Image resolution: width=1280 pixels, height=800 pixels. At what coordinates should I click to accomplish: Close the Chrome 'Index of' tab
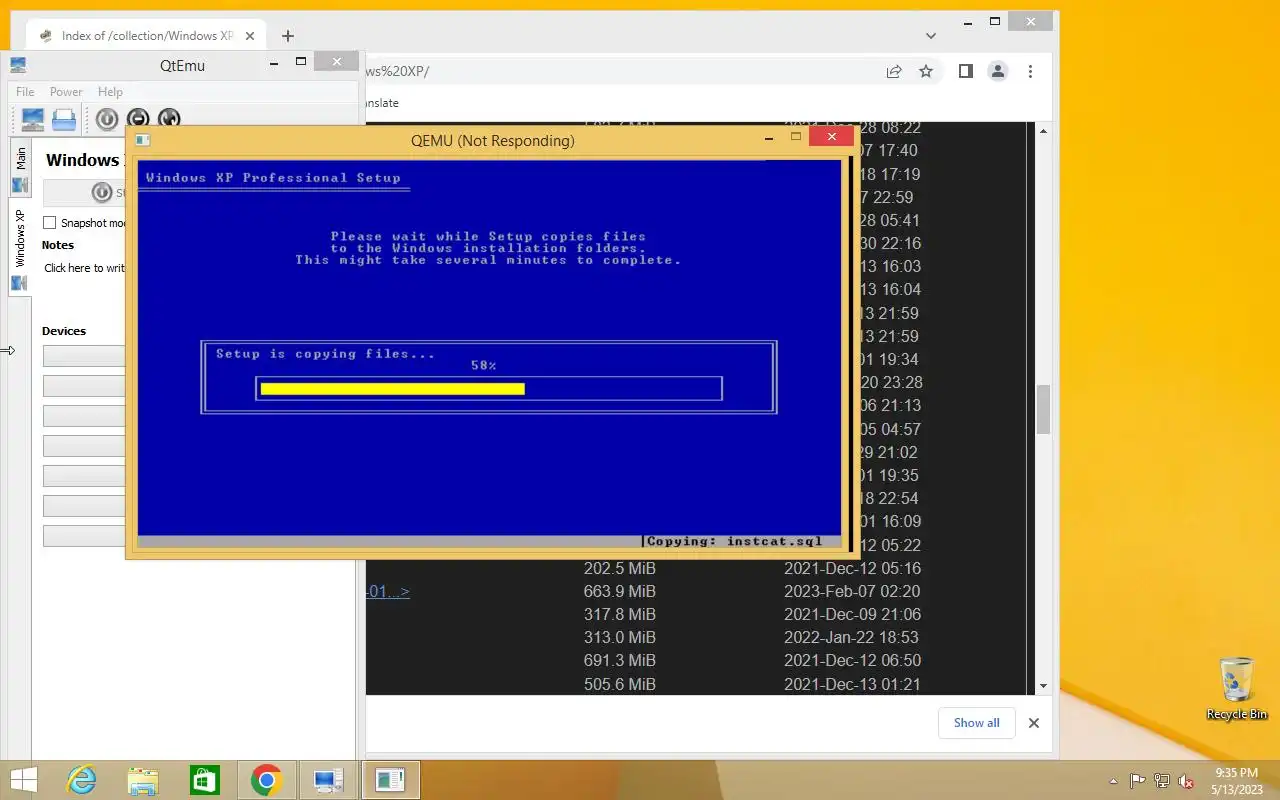[x=250, y=35]
